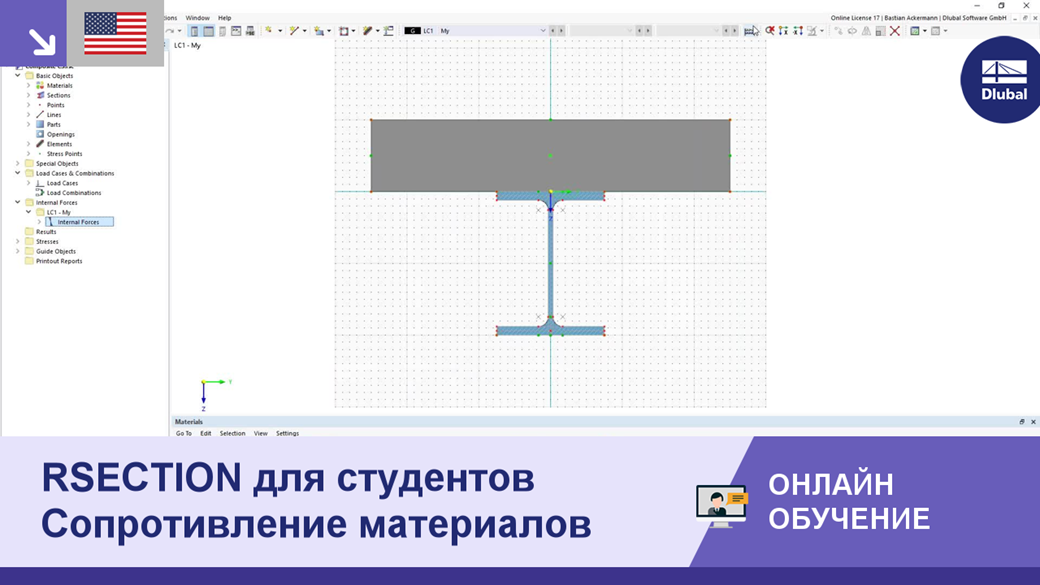Screen dimensions: 1040x585
Task: Expand the Materials tree node
Action: (29, 86)
